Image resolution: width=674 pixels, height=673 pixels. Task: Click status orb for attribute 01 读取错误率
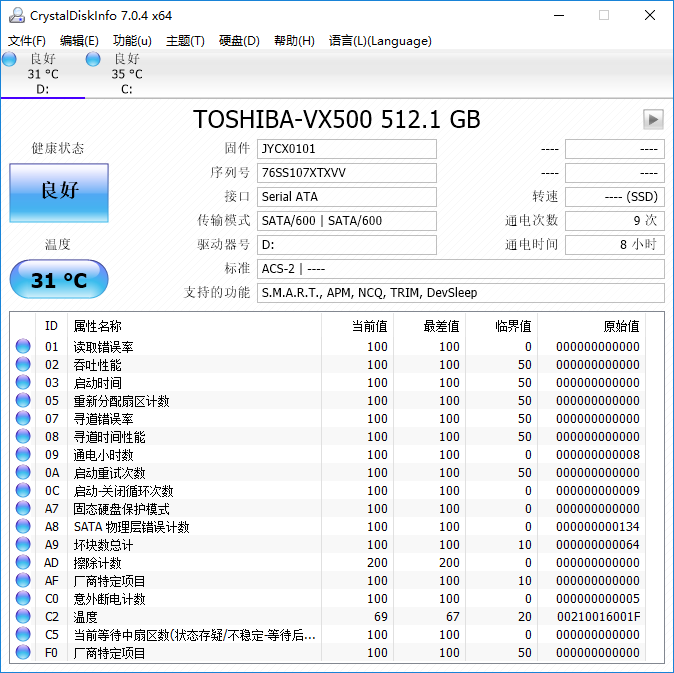click(23, 347)
